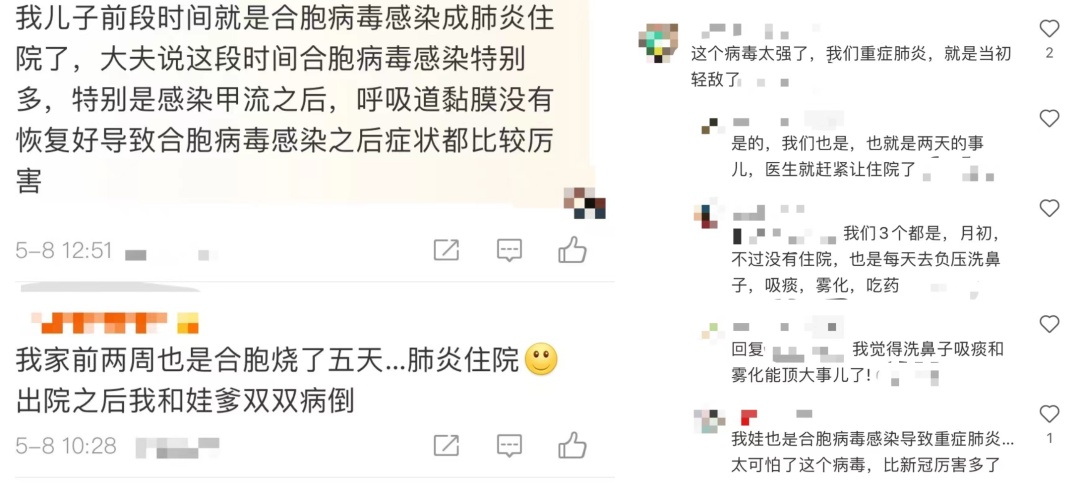
Task: Open avatar at bottom right of first comment
Action: tap(584, 203)
